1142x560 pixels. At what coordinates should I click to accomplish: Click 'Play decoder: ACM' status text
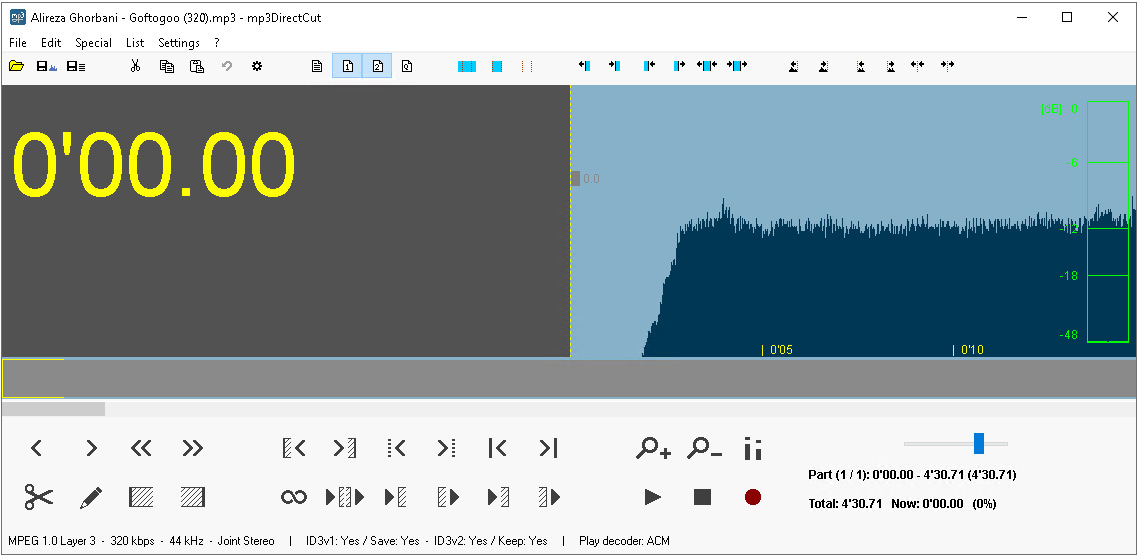click(624, 541)
